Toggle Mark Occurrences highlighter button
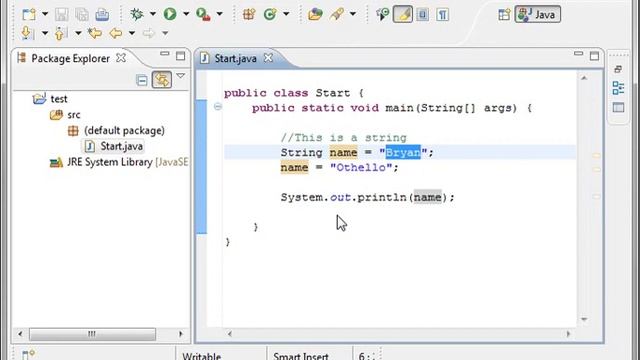This screenshot has width=640, height=360. pos(402,14)
